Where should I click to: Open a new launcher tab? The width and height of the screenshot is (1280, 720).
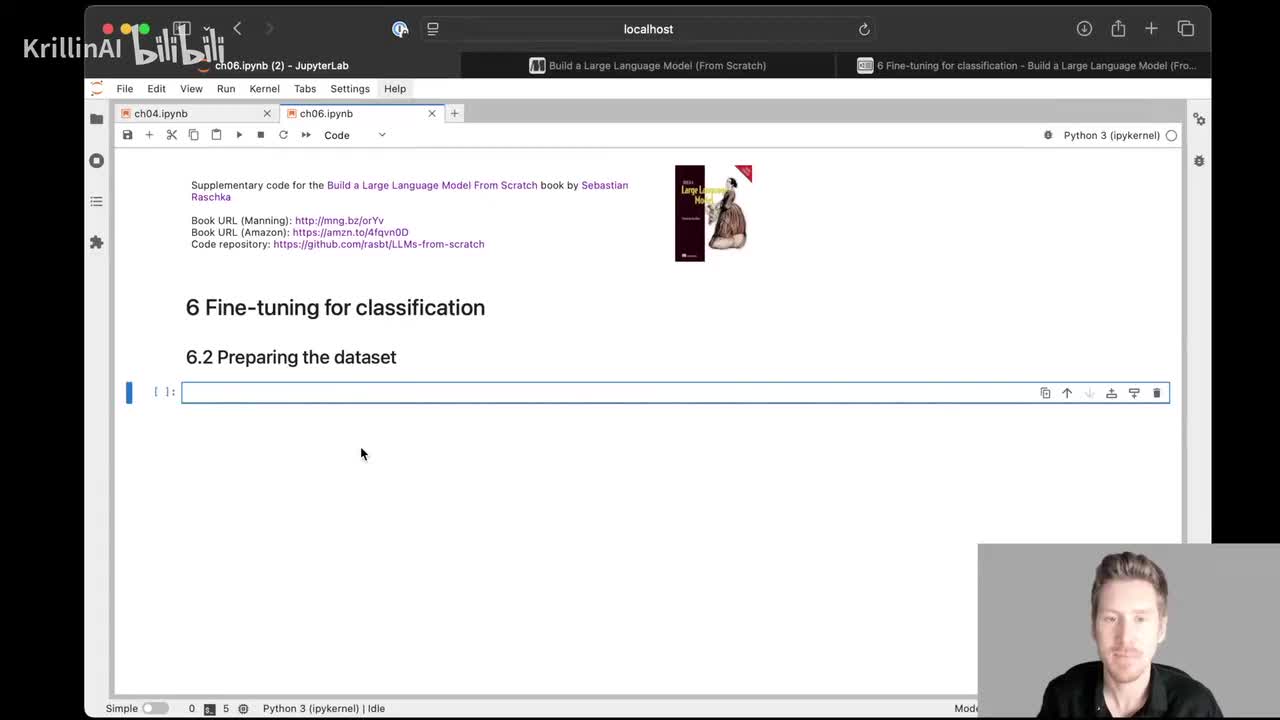tap(454, 113)
